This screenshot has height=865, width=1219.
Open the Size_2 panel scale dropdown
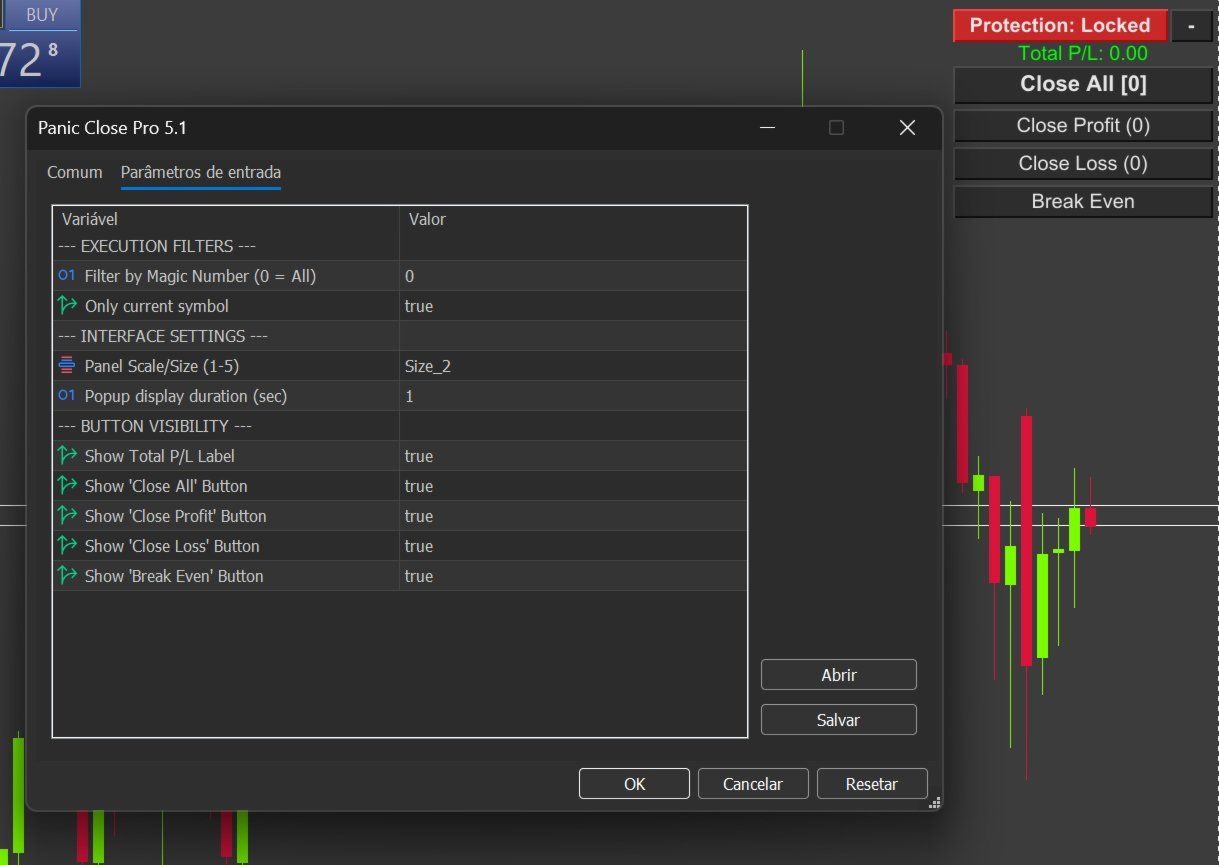click(x=573, y=366)
